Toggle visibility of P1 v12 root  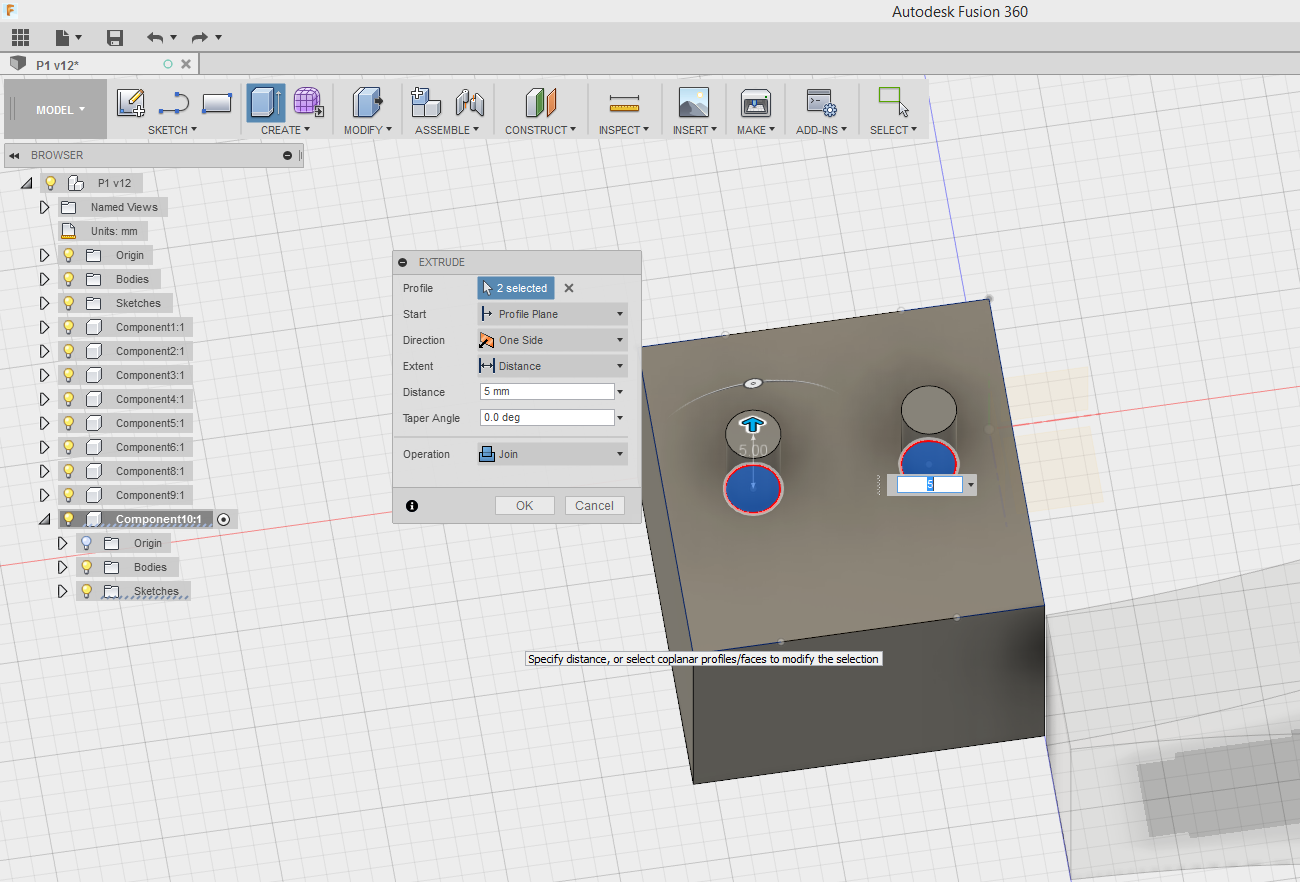tap(51, 183)
